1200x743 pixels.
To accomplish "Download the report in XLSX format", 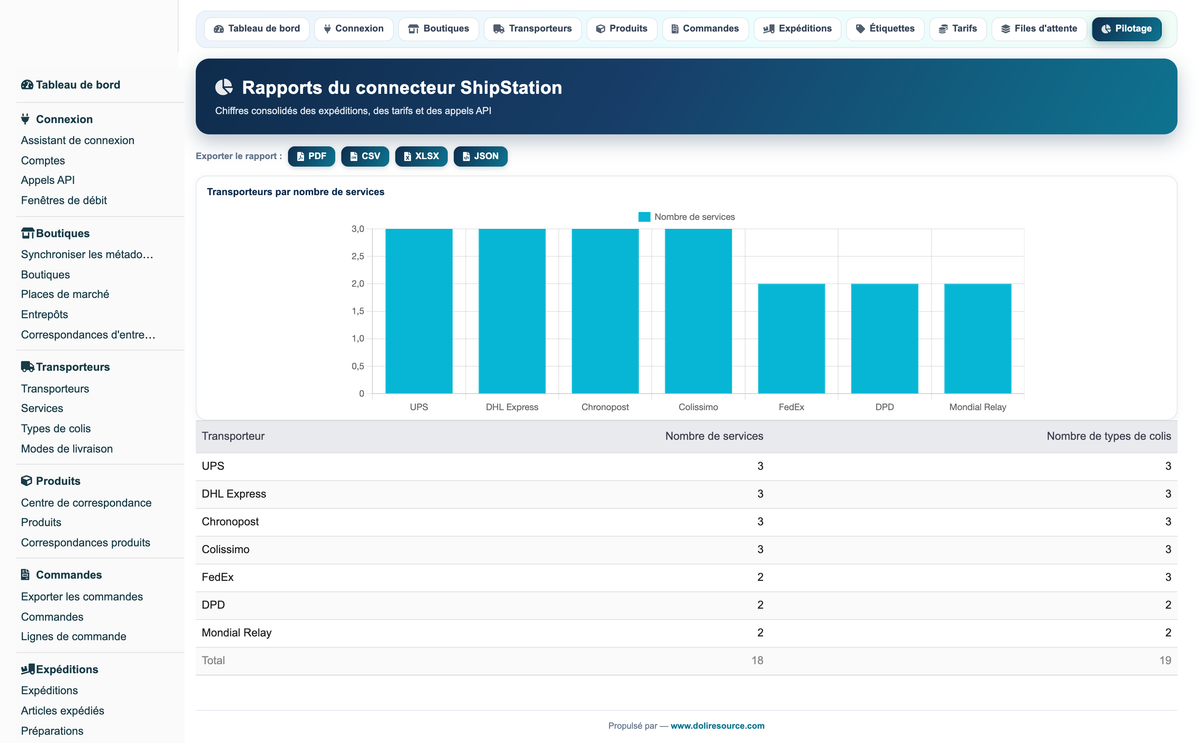I will 421,157.
